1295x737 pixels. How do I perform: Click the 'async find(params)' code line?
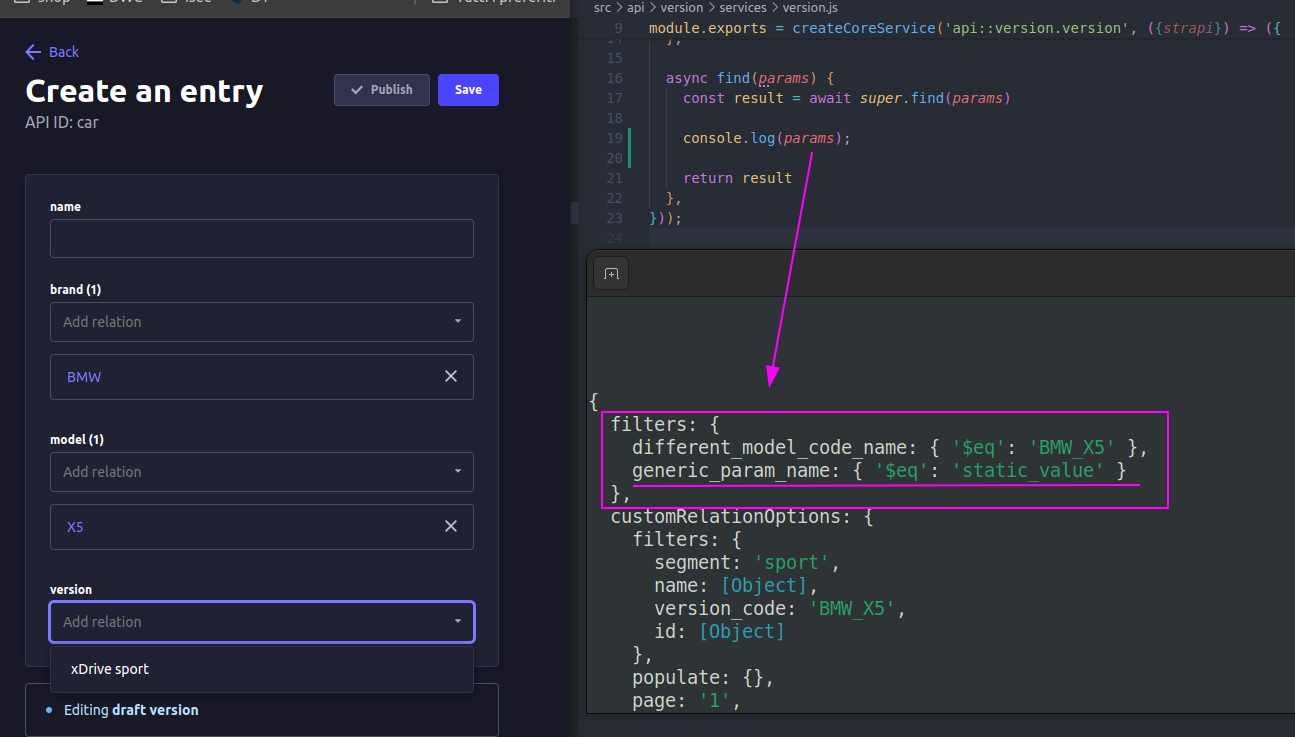[x=750, y=78]
